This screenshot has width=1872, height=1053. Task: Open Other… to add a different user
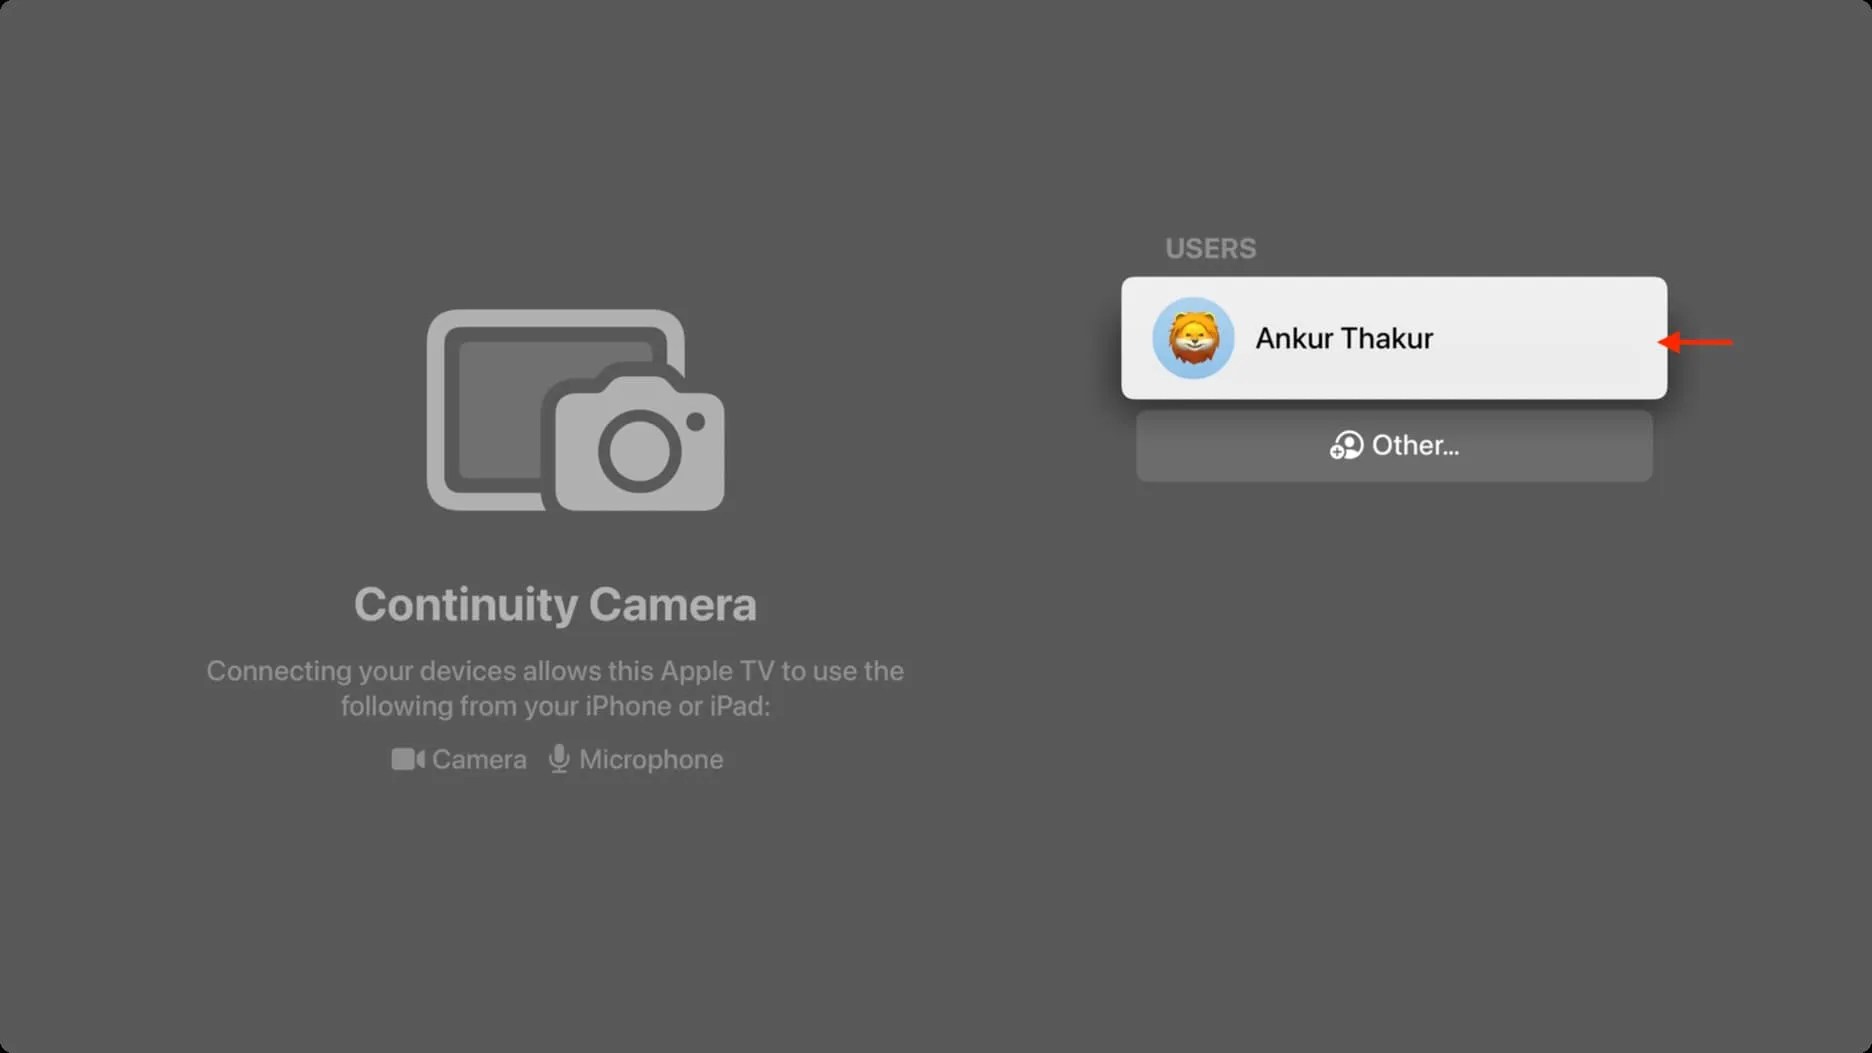pos(1393,445)
